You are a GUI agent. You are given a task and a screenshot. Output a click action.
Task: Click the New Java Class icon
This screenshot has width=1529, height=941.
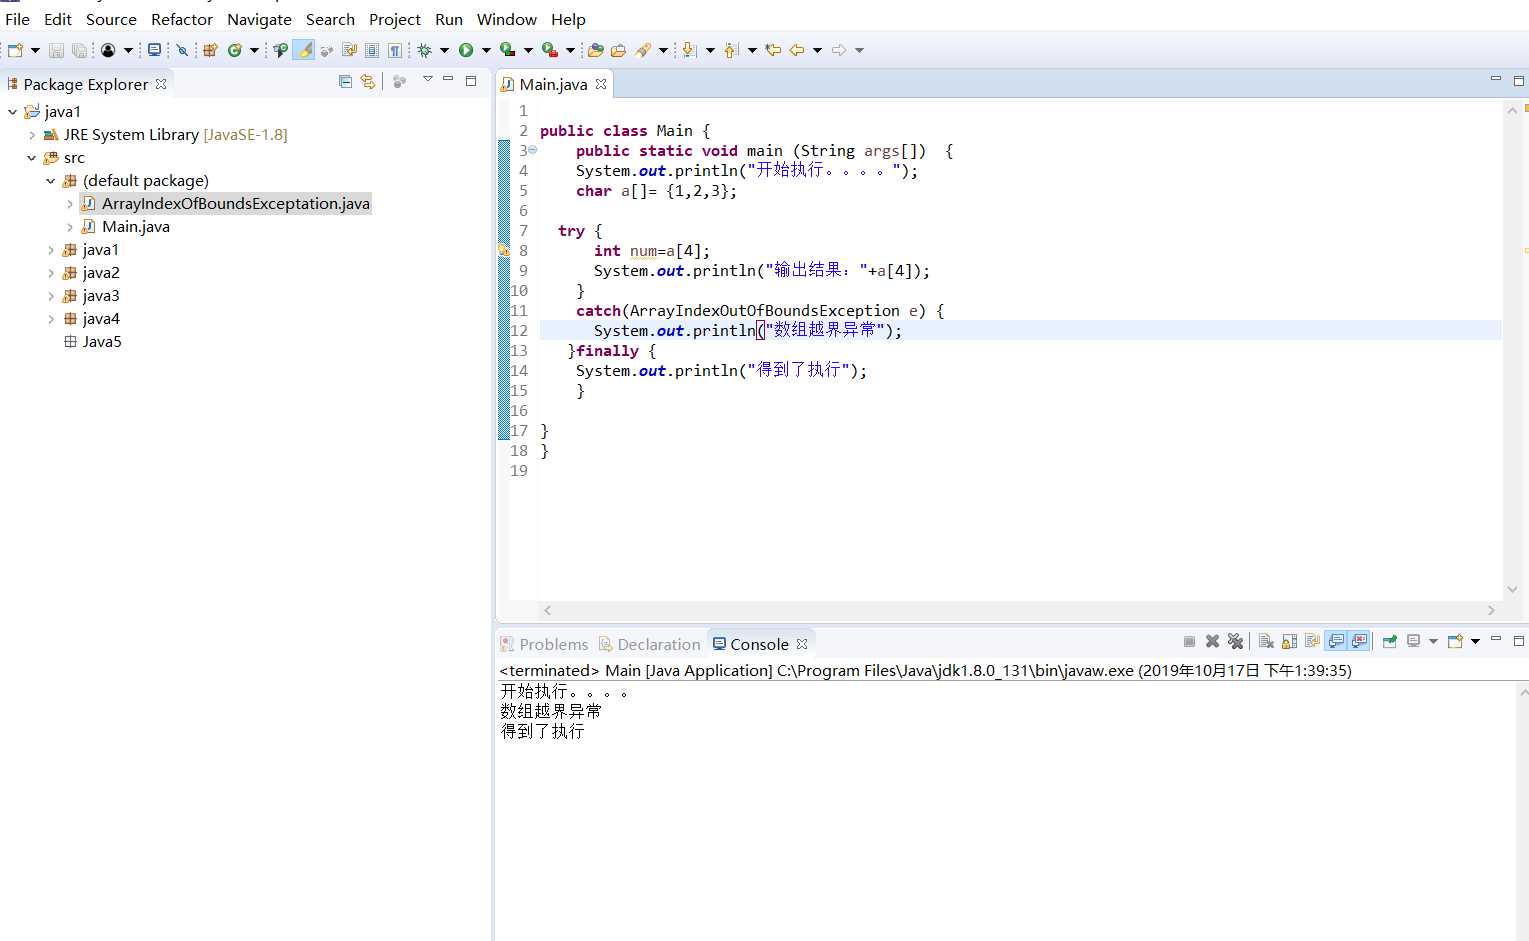[235, 50]
